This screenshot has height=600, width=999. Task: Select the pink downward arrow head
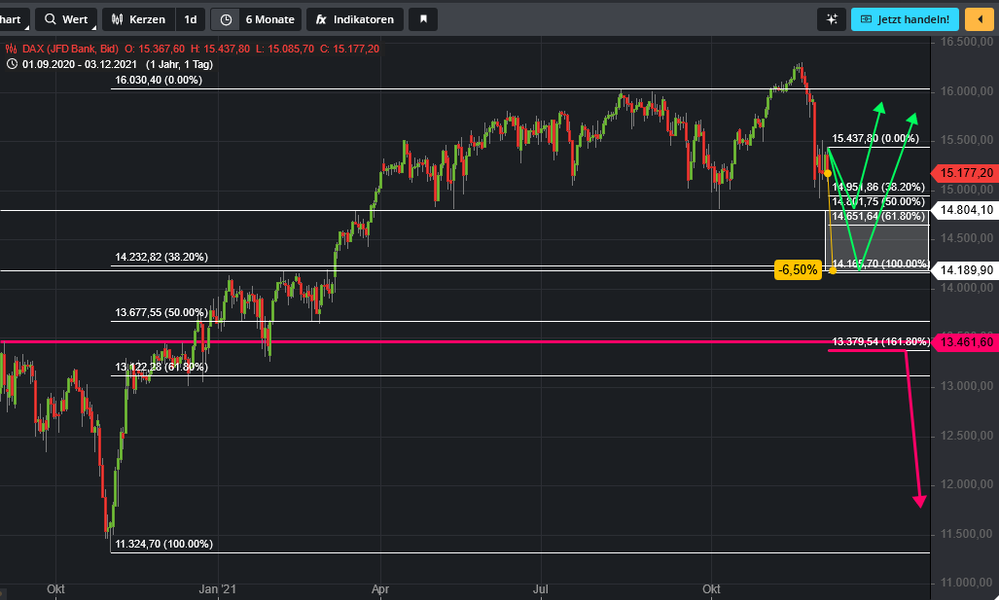click(x=920, y=501)
